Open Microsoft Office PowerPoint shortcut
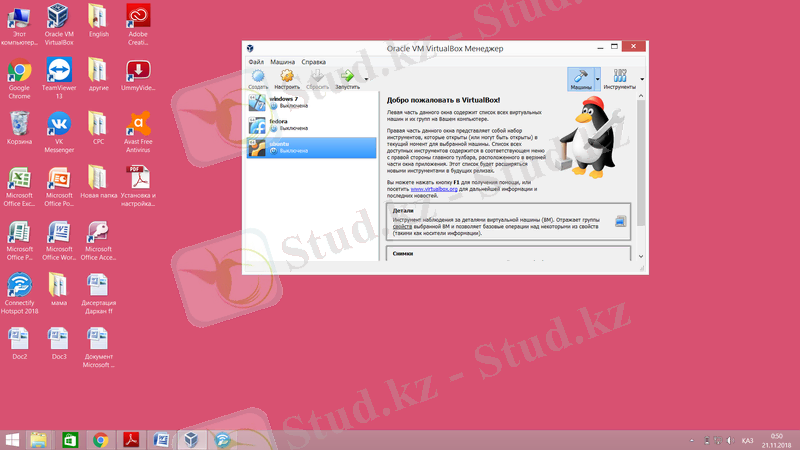This screenshot has width=800, height=450. (59, 186)
